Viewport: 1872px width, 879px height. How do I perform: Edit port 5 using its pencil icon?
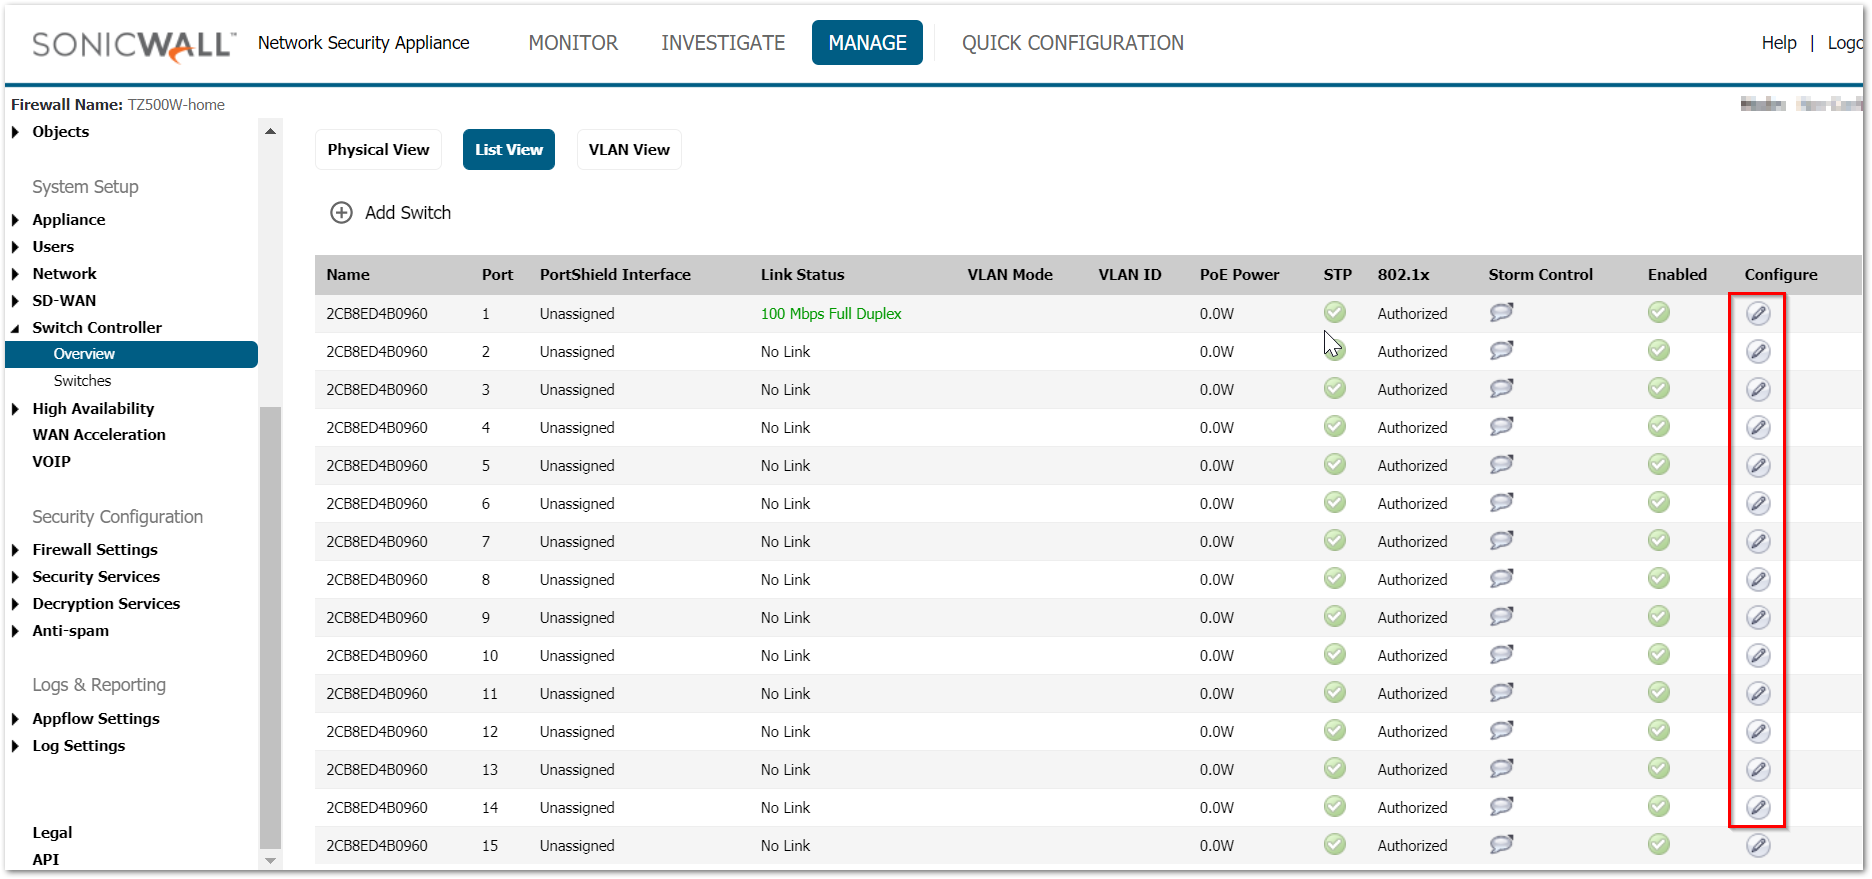coord(1758,465)
